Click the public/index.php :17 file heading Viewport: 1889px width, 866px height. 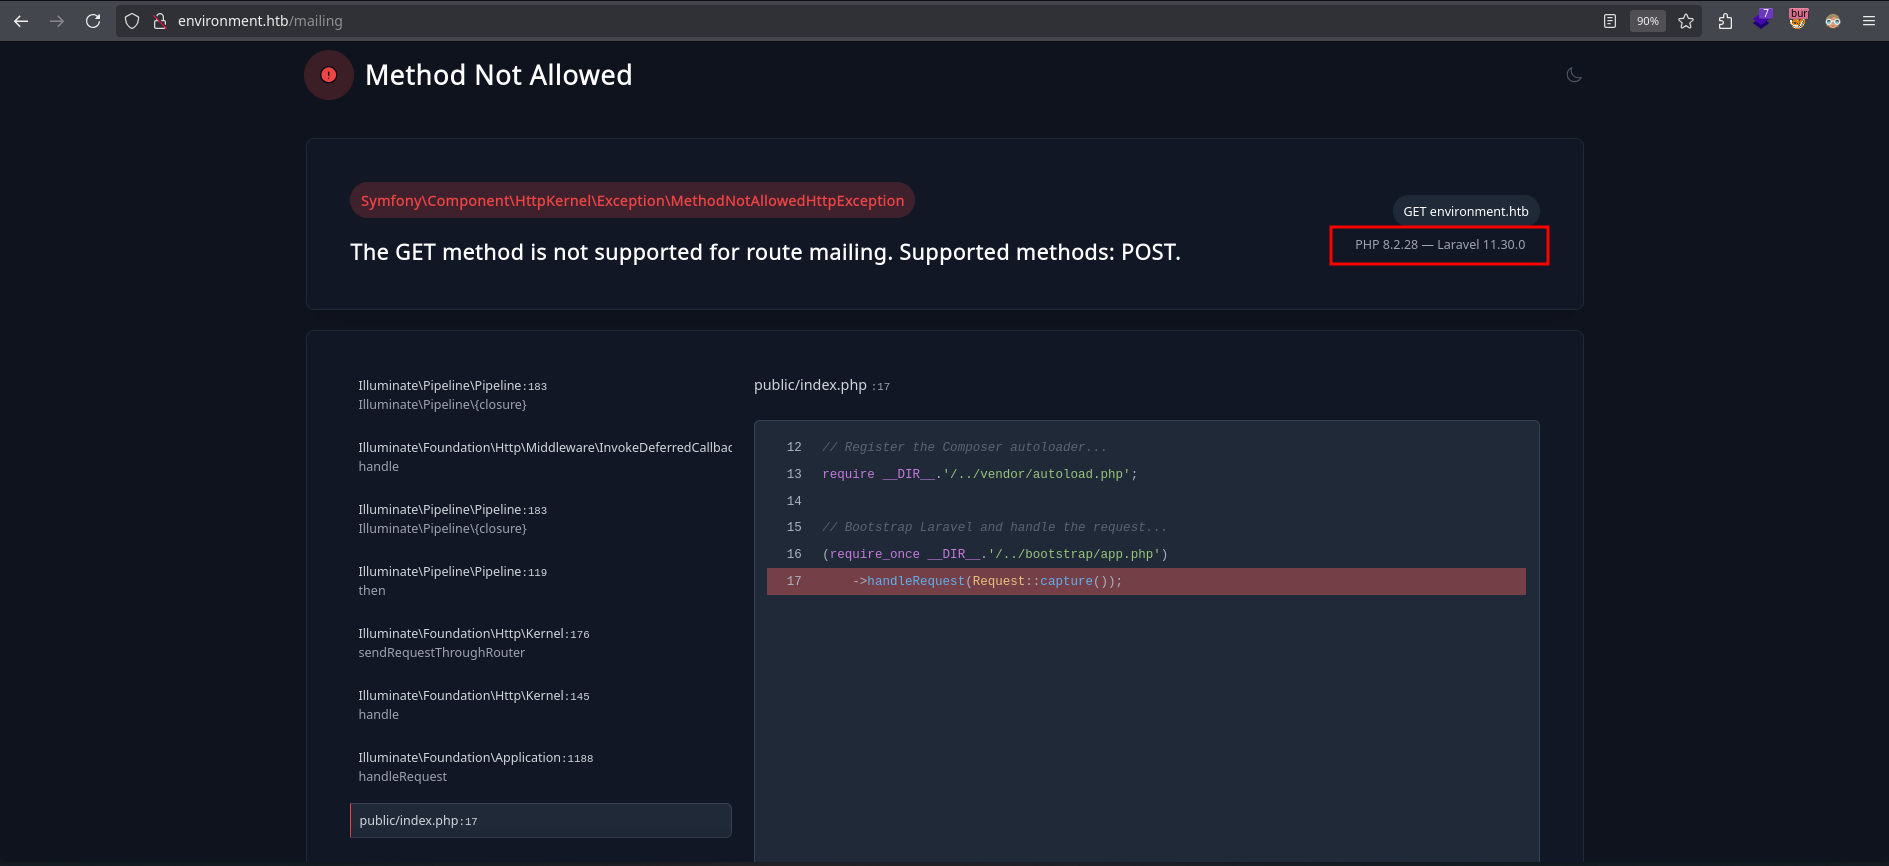(x=822, y=385)
